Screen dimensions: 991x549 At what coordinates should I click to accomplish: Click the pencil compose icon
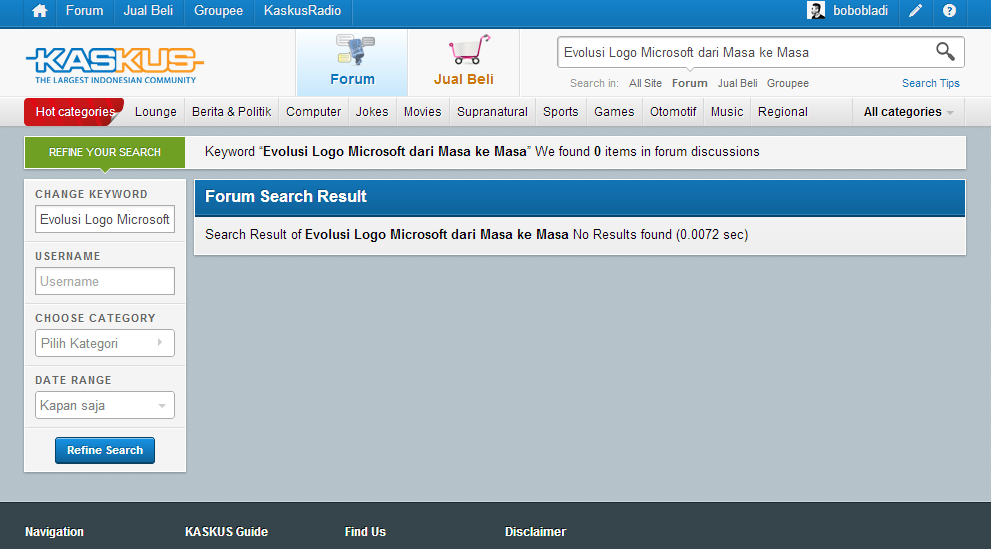915,11
